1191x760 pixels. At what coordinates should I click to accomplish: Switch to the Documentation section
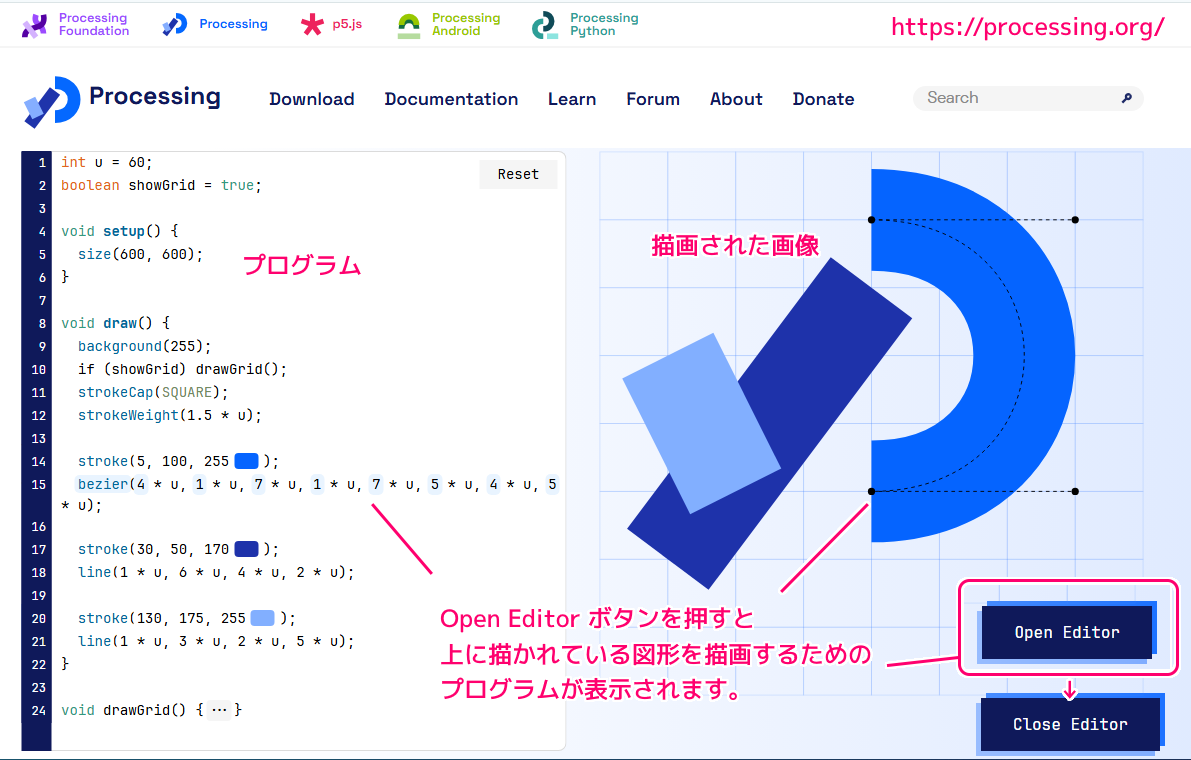pyautogui.click(x=451, y=99)
